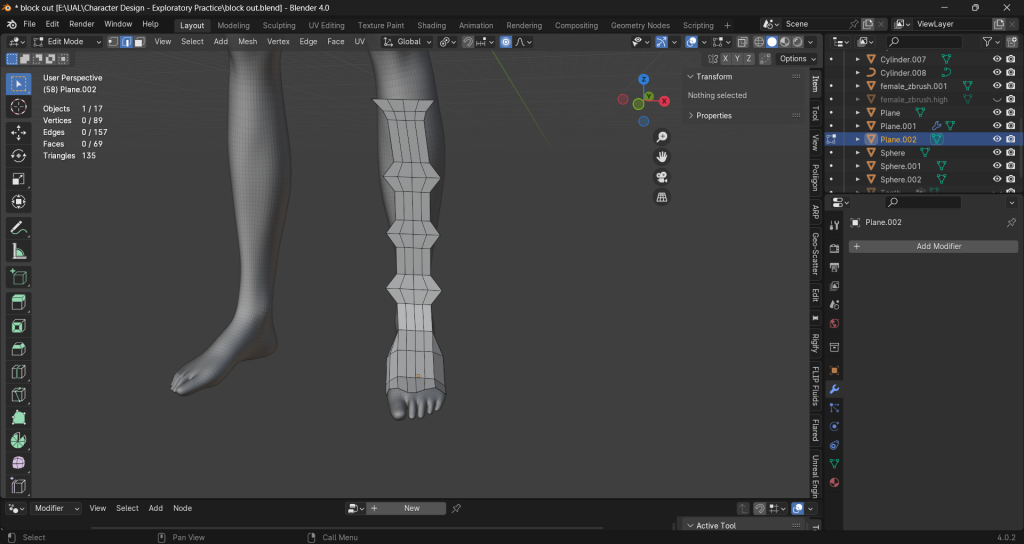Click the outliner search field

click(x=924, y=42)
